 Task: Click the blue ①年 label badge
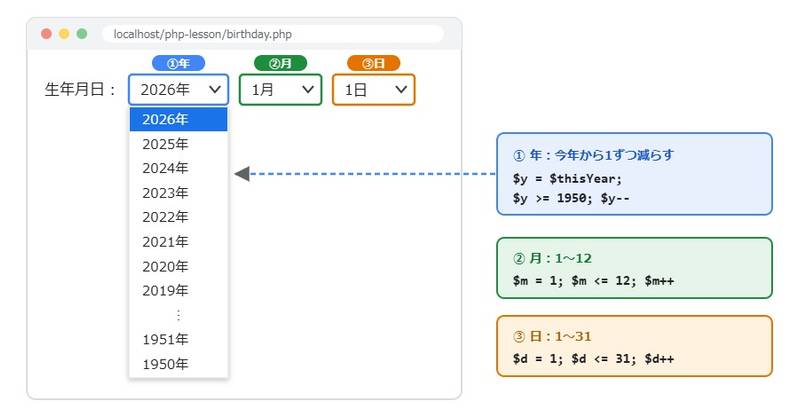[178, 63]
